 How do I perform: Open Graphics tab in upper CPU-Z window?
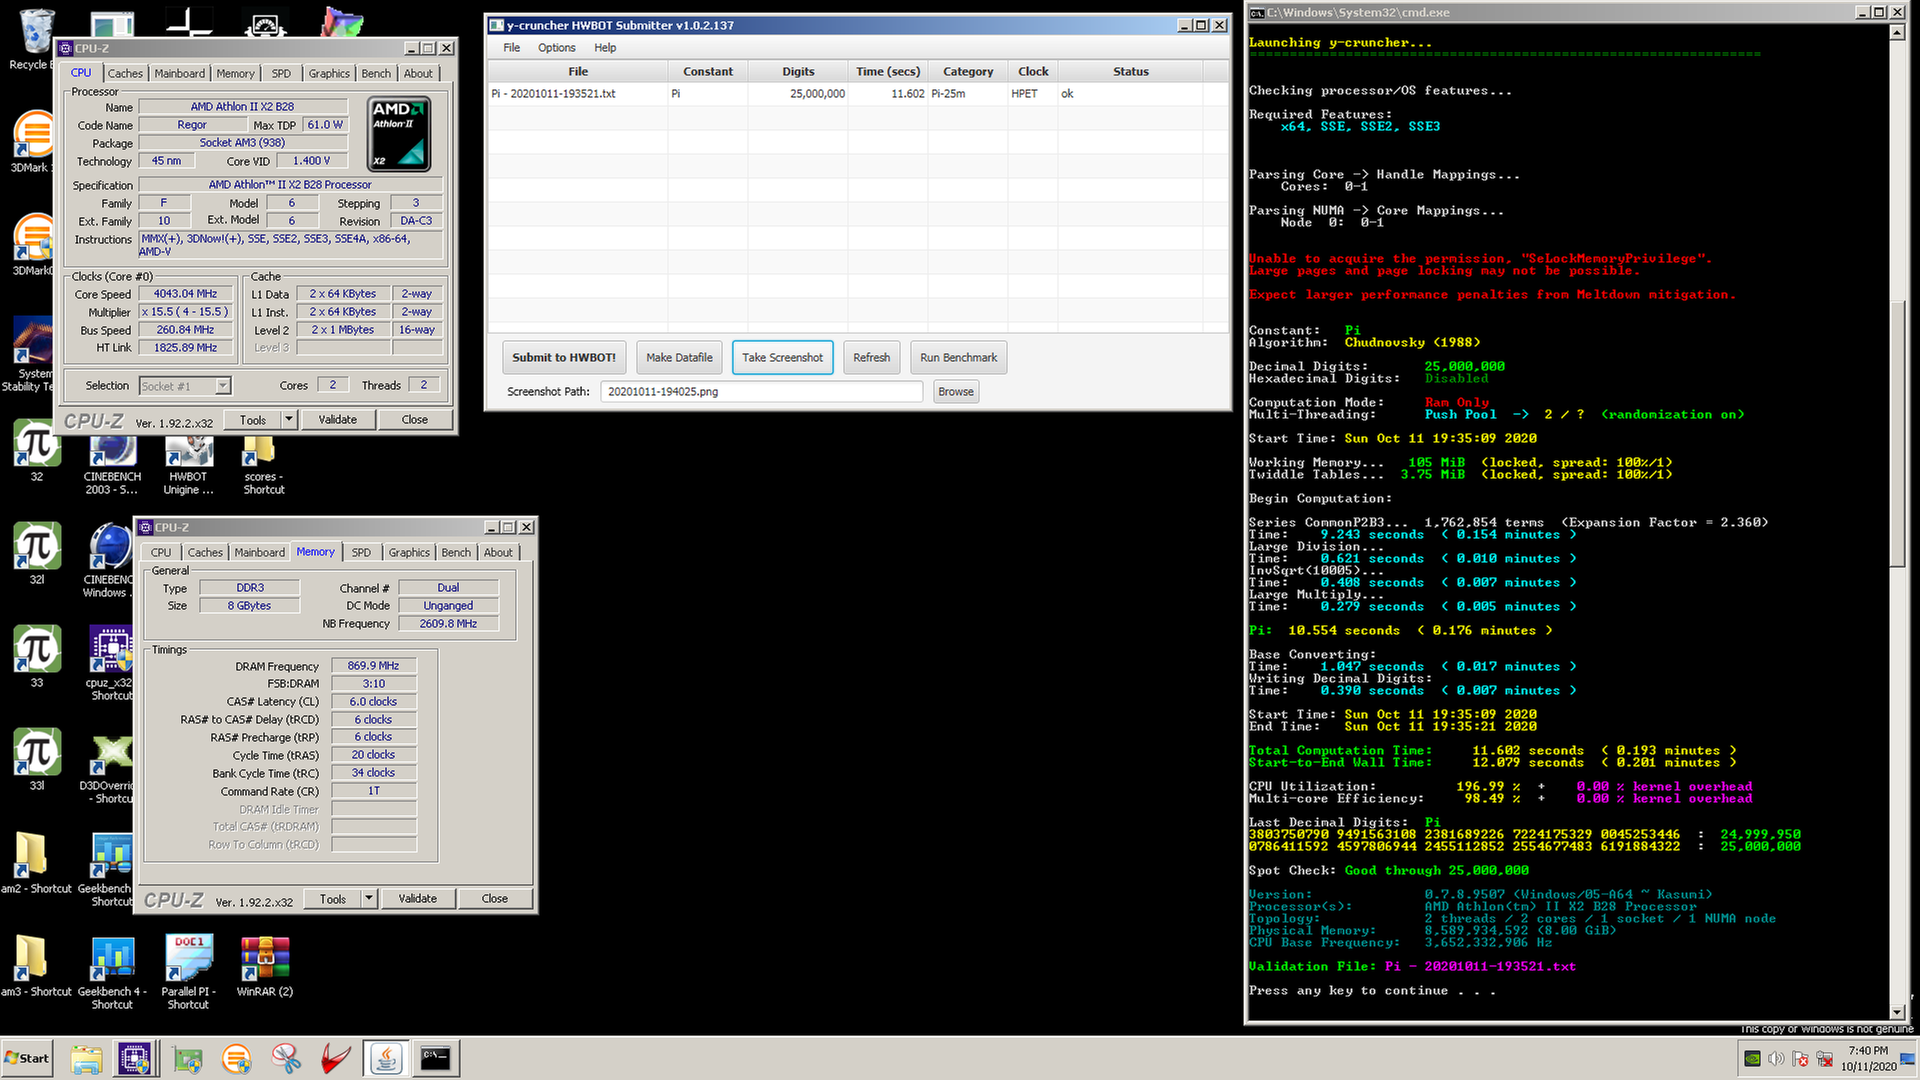tap(329, 73)
